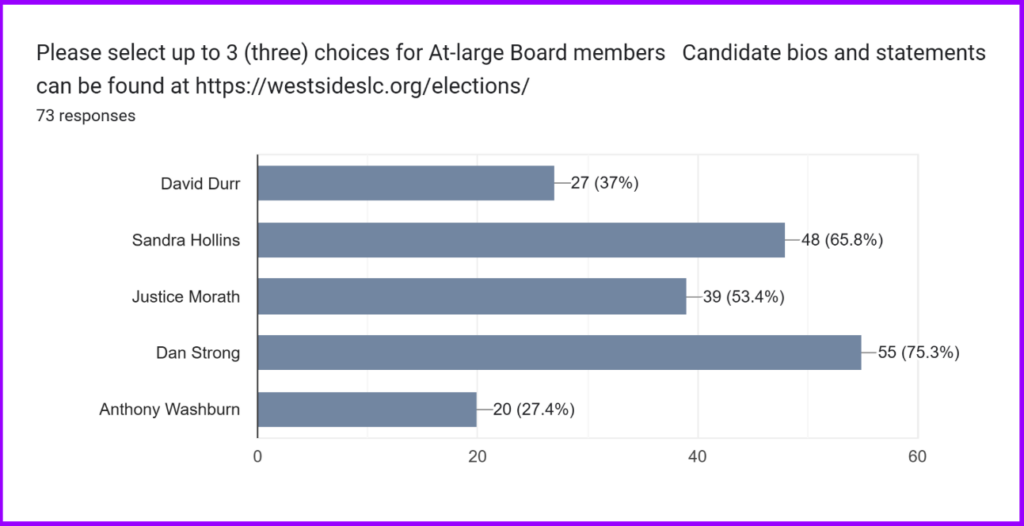Click the 39 (53.4%) value label
Image resolution: width=1024 pixels, height=526 pixels.
pyautogui.click(x=743, y=297)
